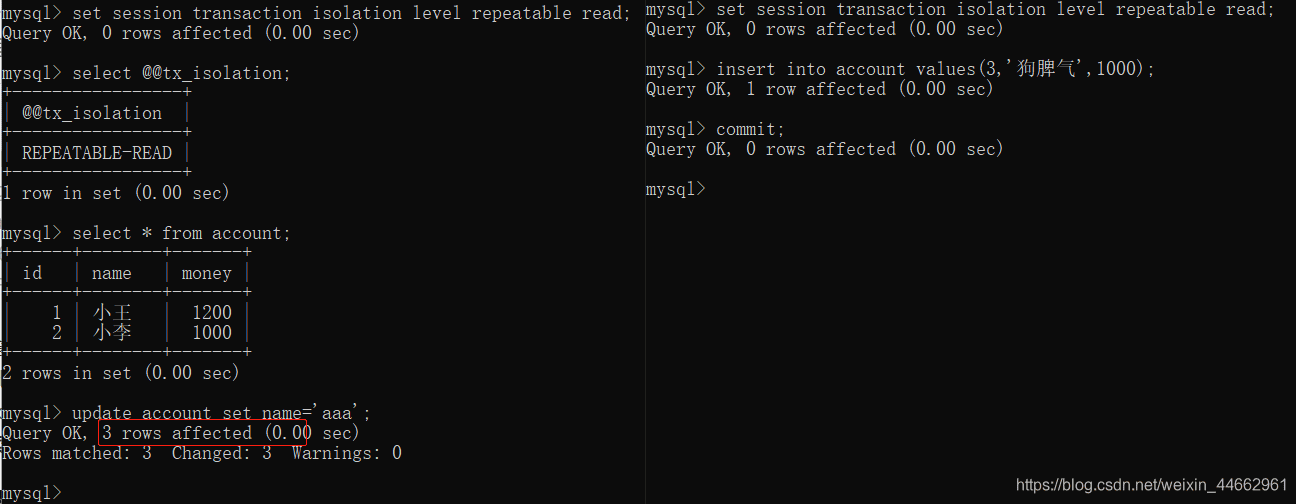This screenshot has width=1296, height=504.
Task: Click the empty mysql prompt in the left terminal
Action: (x=32, y=493)
